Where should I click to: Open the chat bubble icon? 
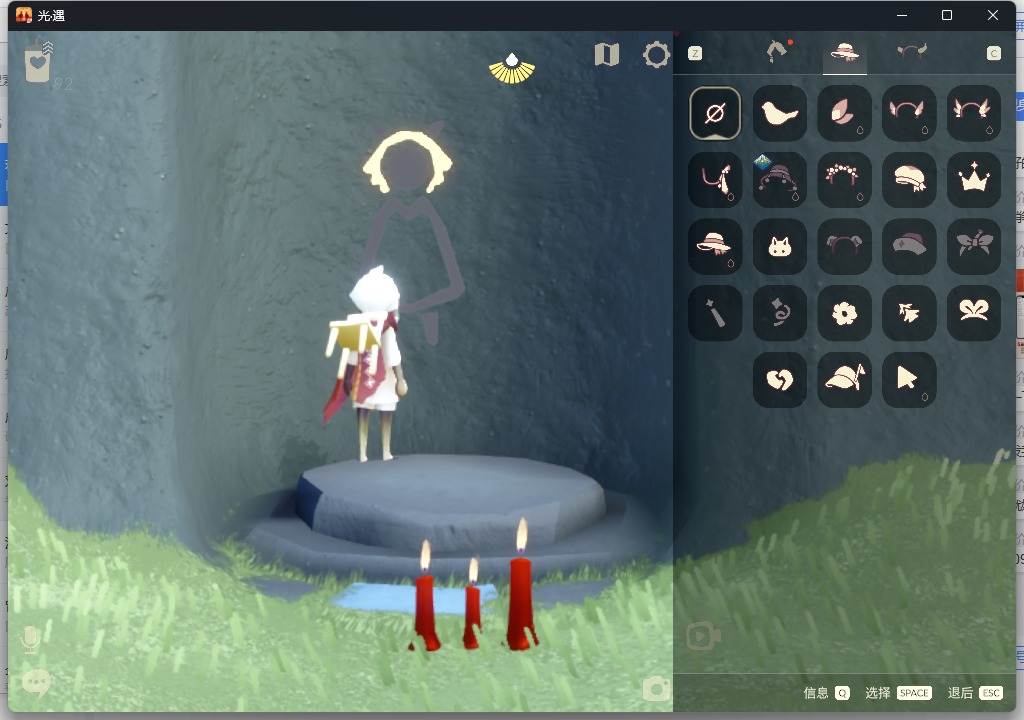click(x=37, y=683)
